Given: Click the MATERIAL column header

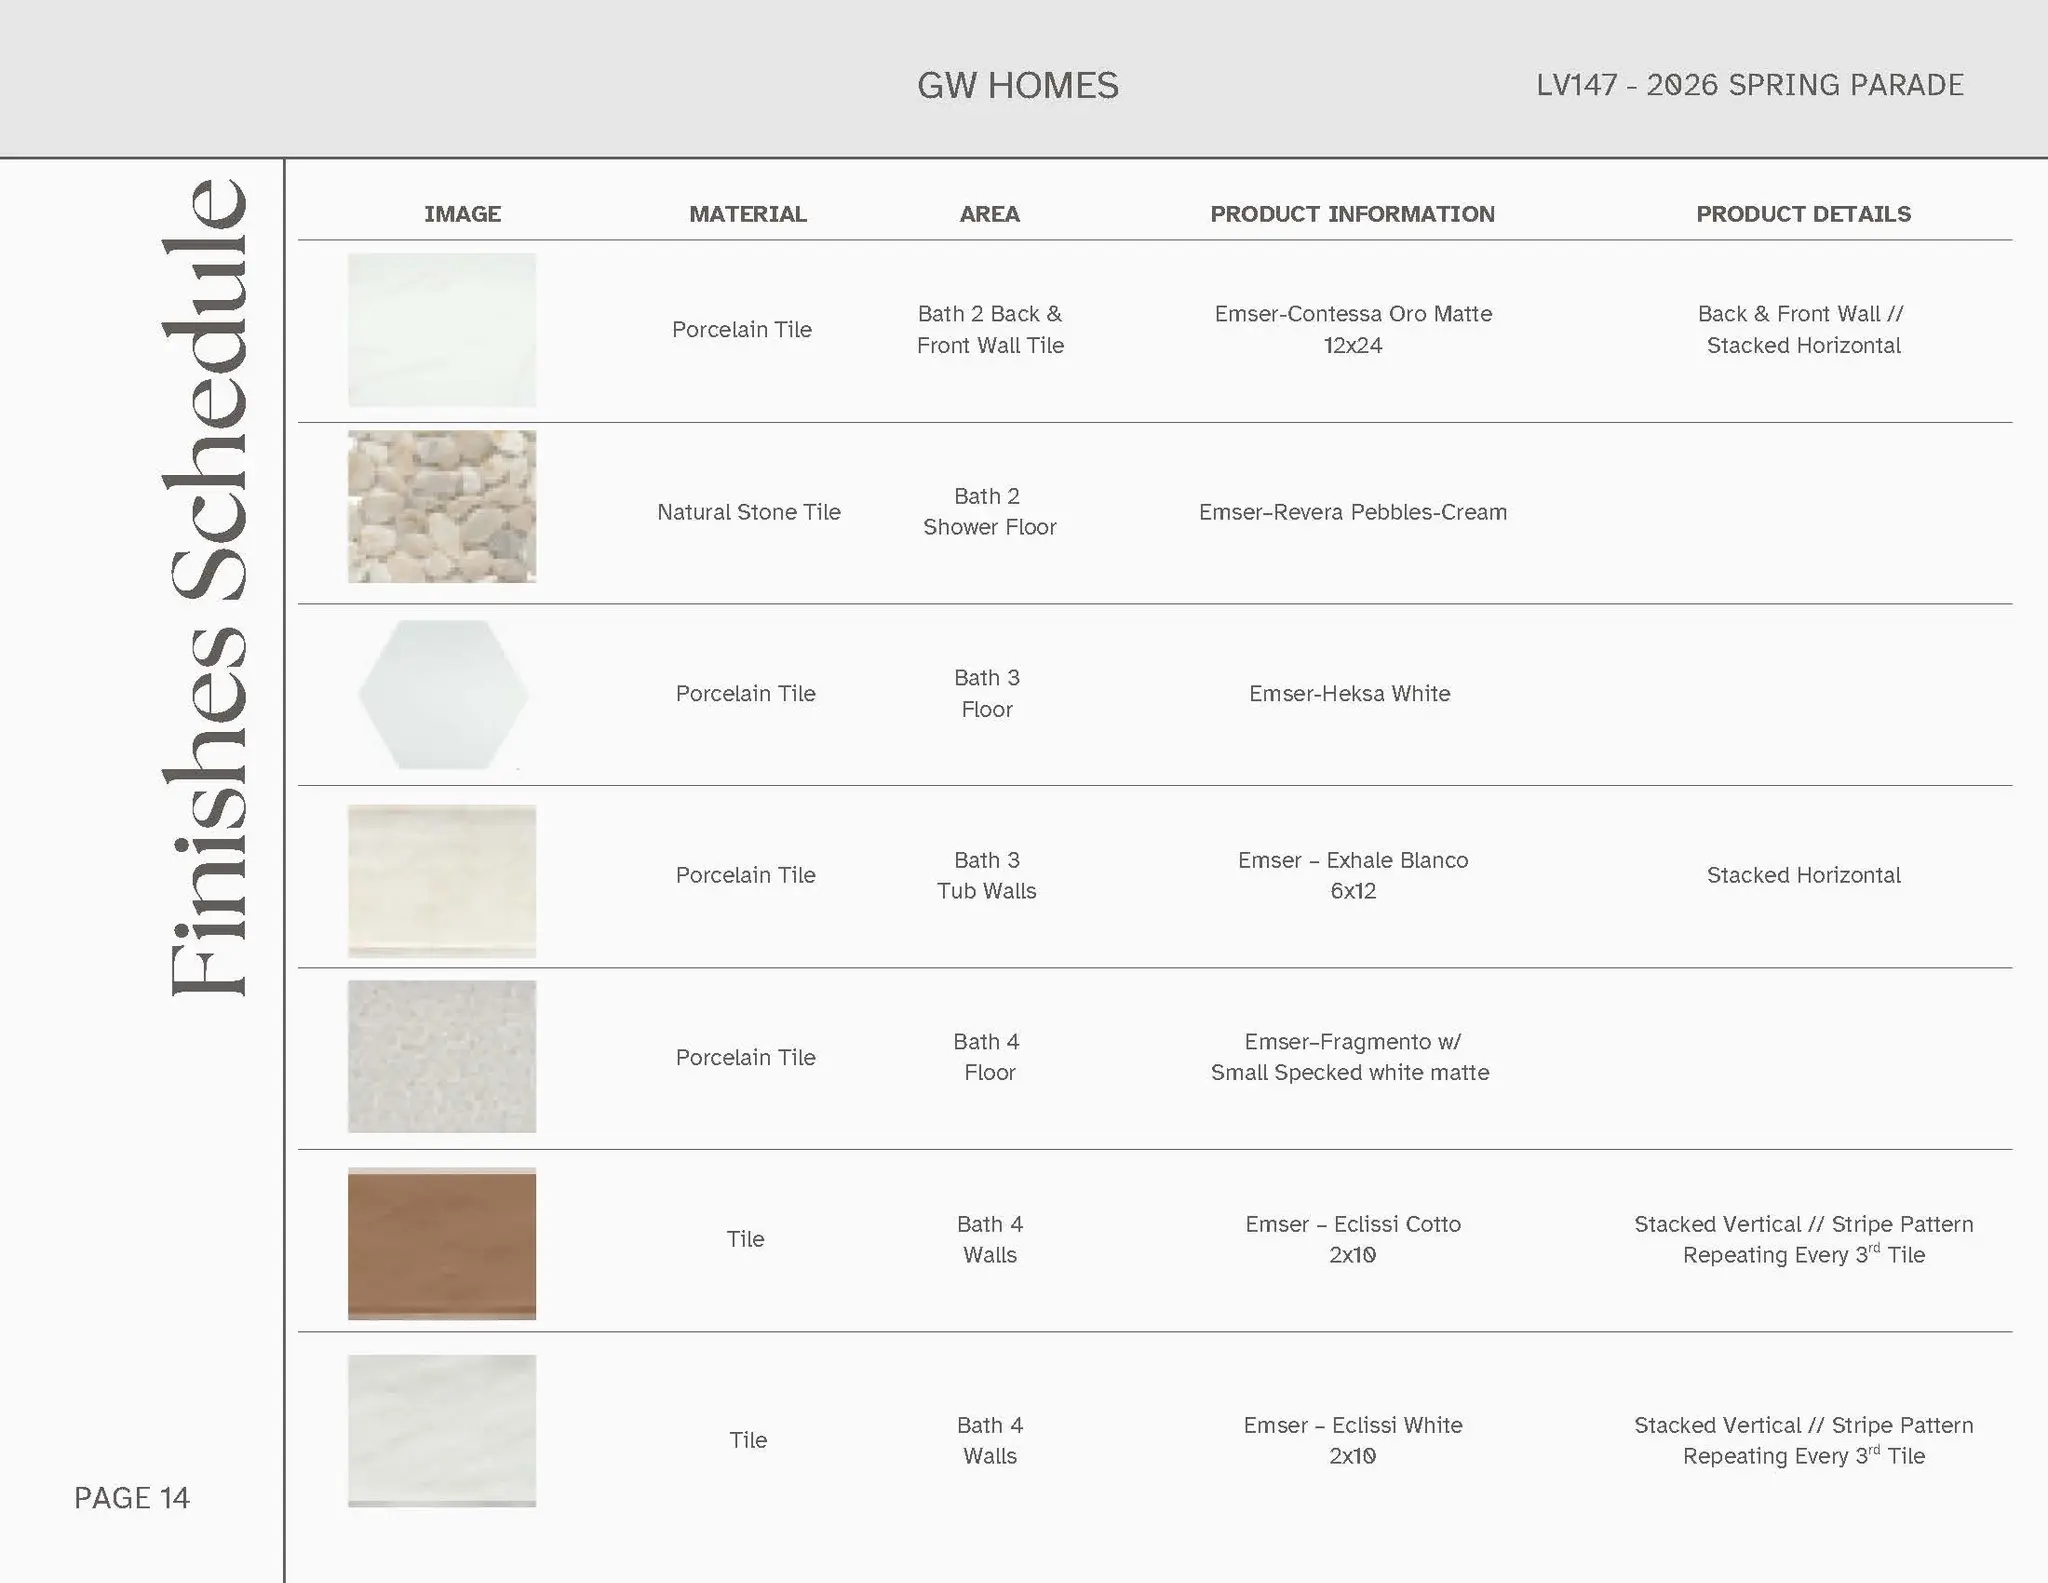Looking at the screenshot, I should click(x=747, y=214).
